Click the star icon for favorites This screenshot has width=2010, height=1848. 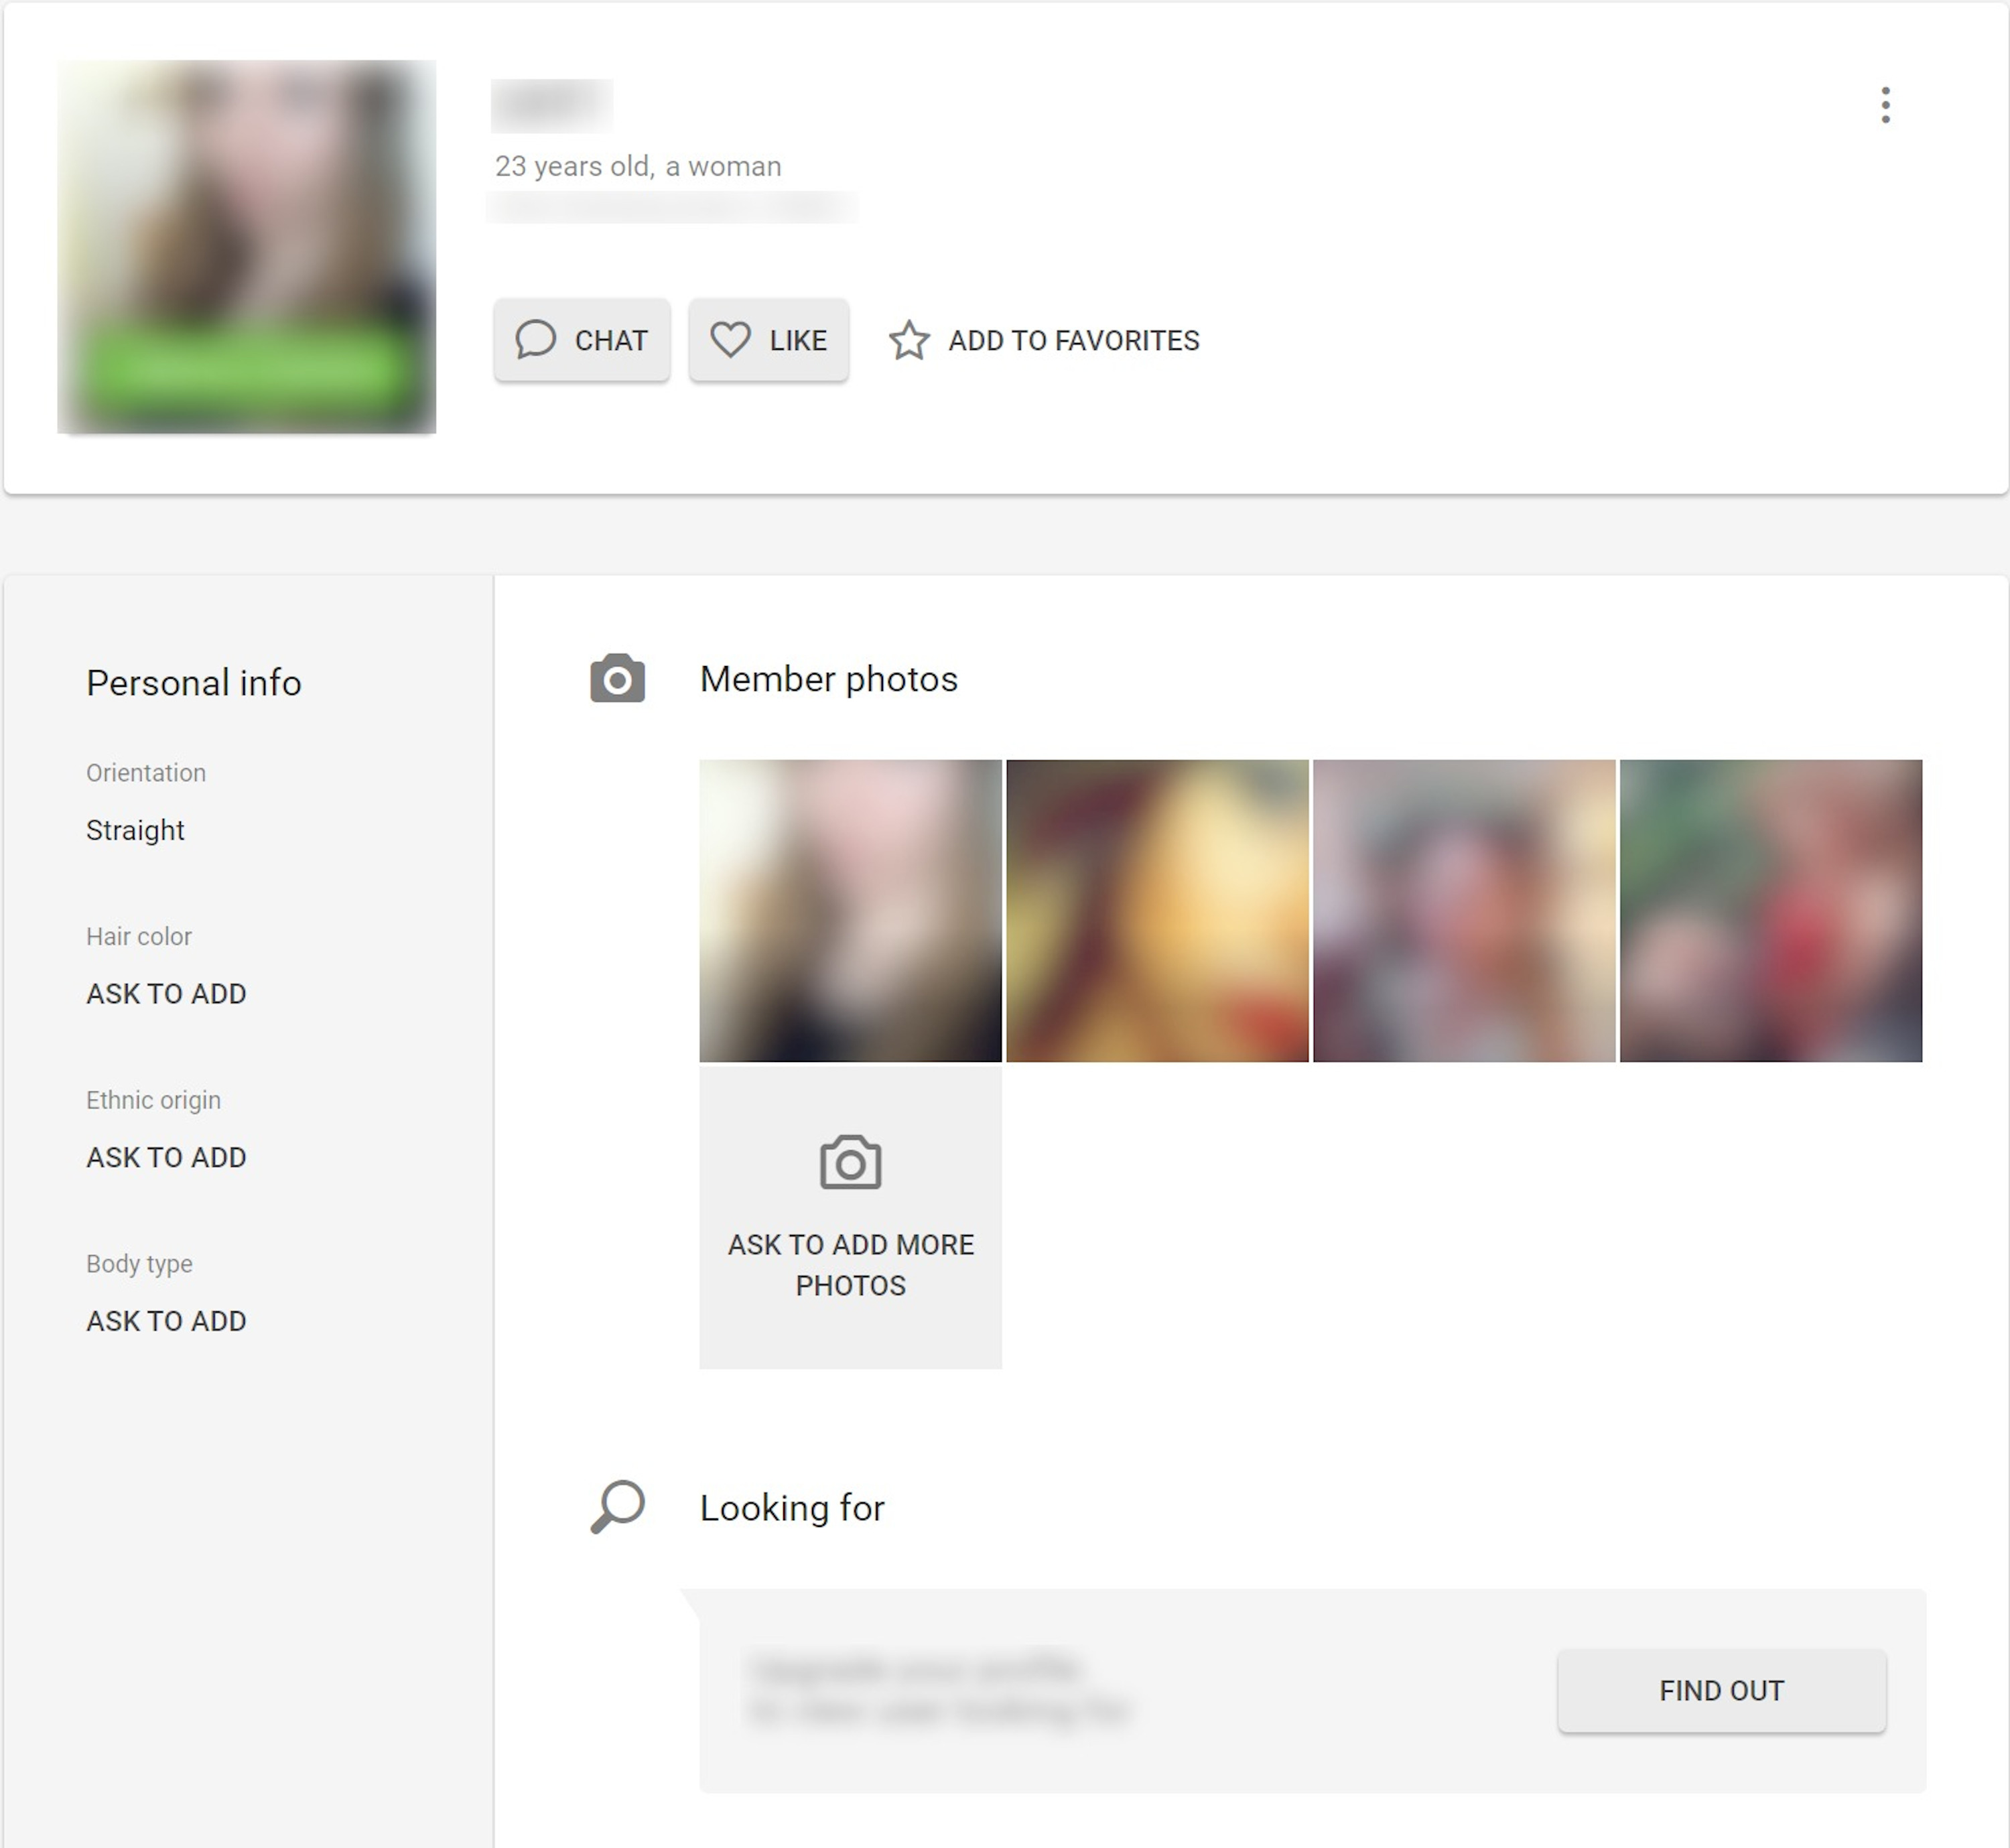(909, 341)
